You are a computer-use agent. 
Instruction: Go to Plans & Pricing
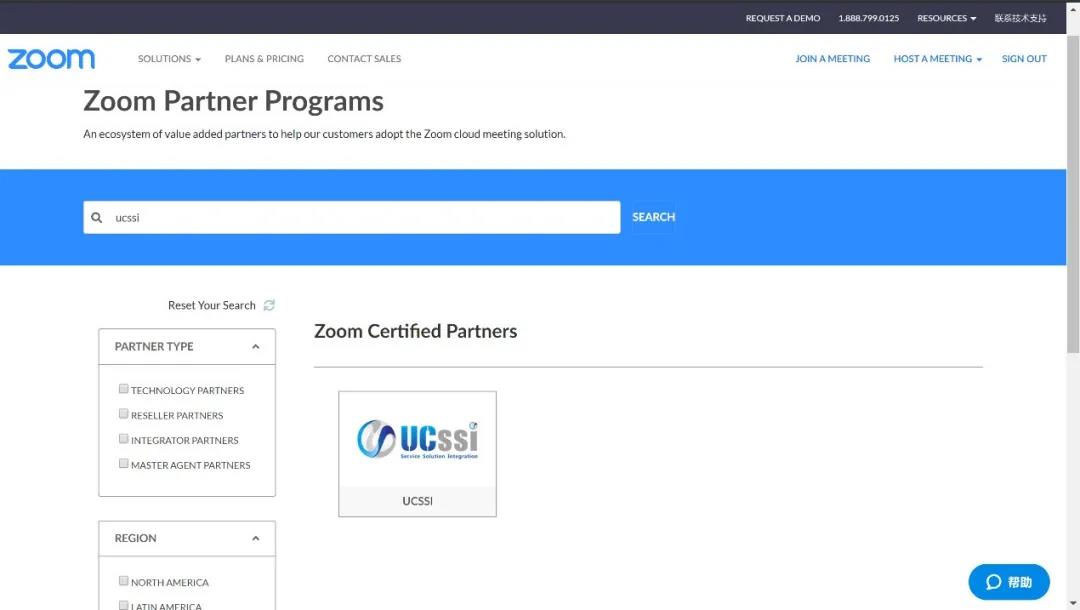(264, 59)
